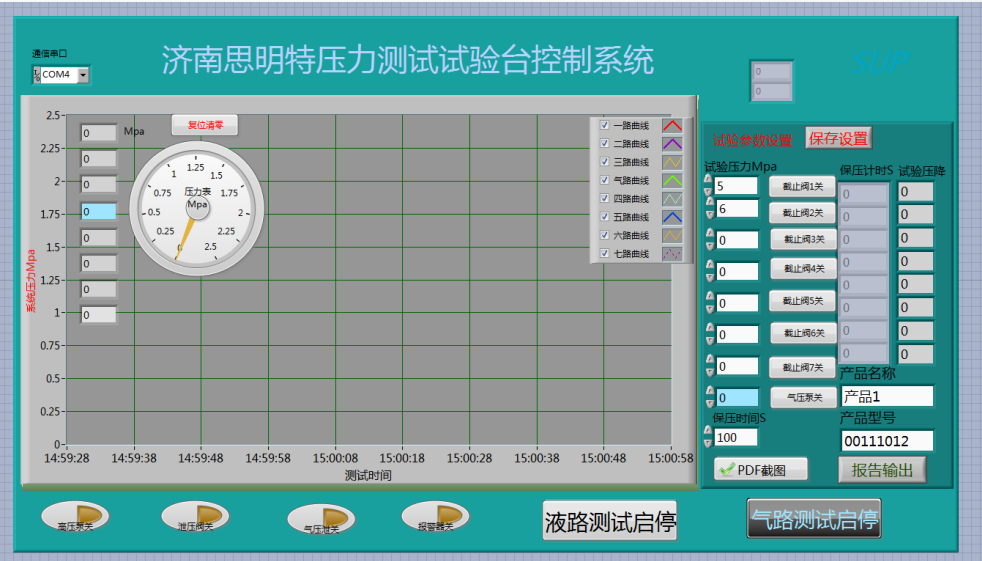Uncheck the 六路曲线 curve checkbox
Viewport: 982px width, 561px height.
[604, 235]
